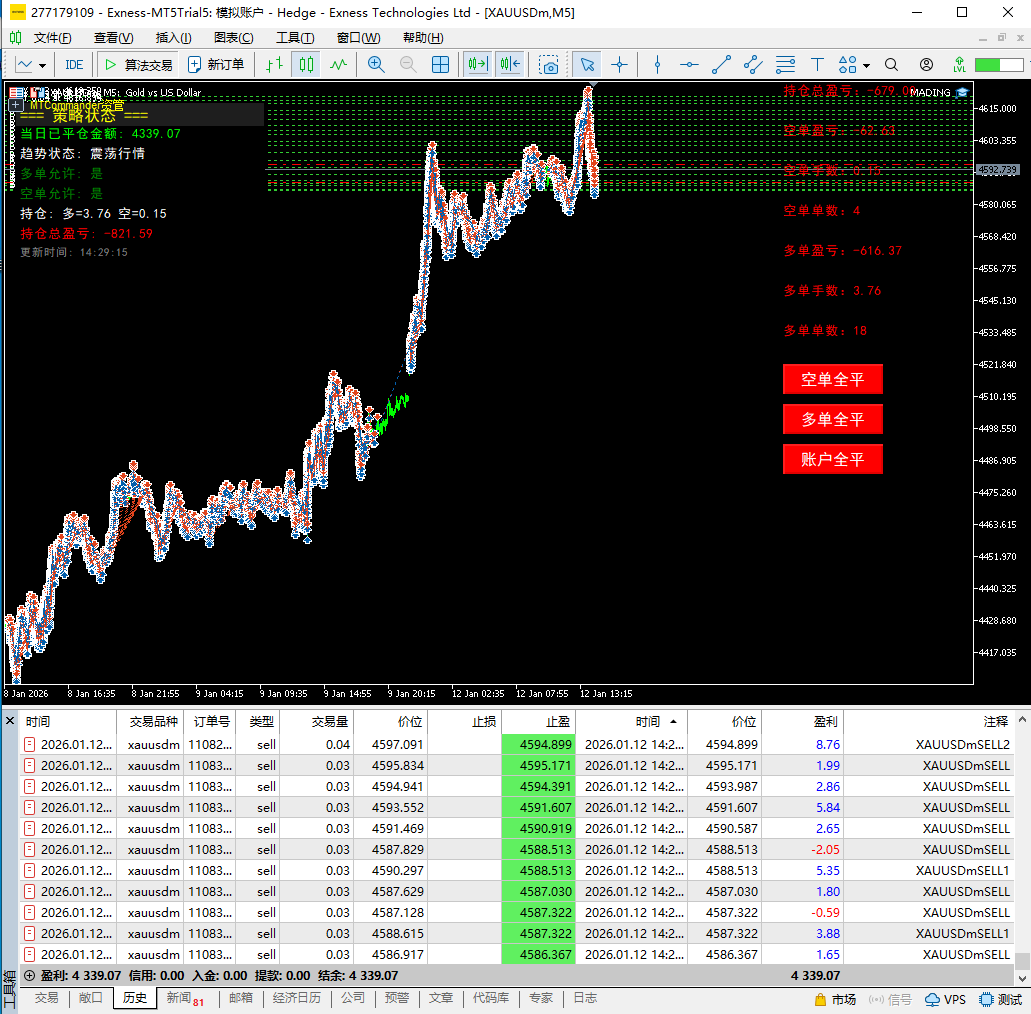Image resolution: width=1031 pixels, height=1014 pixels.
Task: Select the cursor arrow tool
Action: tap(587, 64)
